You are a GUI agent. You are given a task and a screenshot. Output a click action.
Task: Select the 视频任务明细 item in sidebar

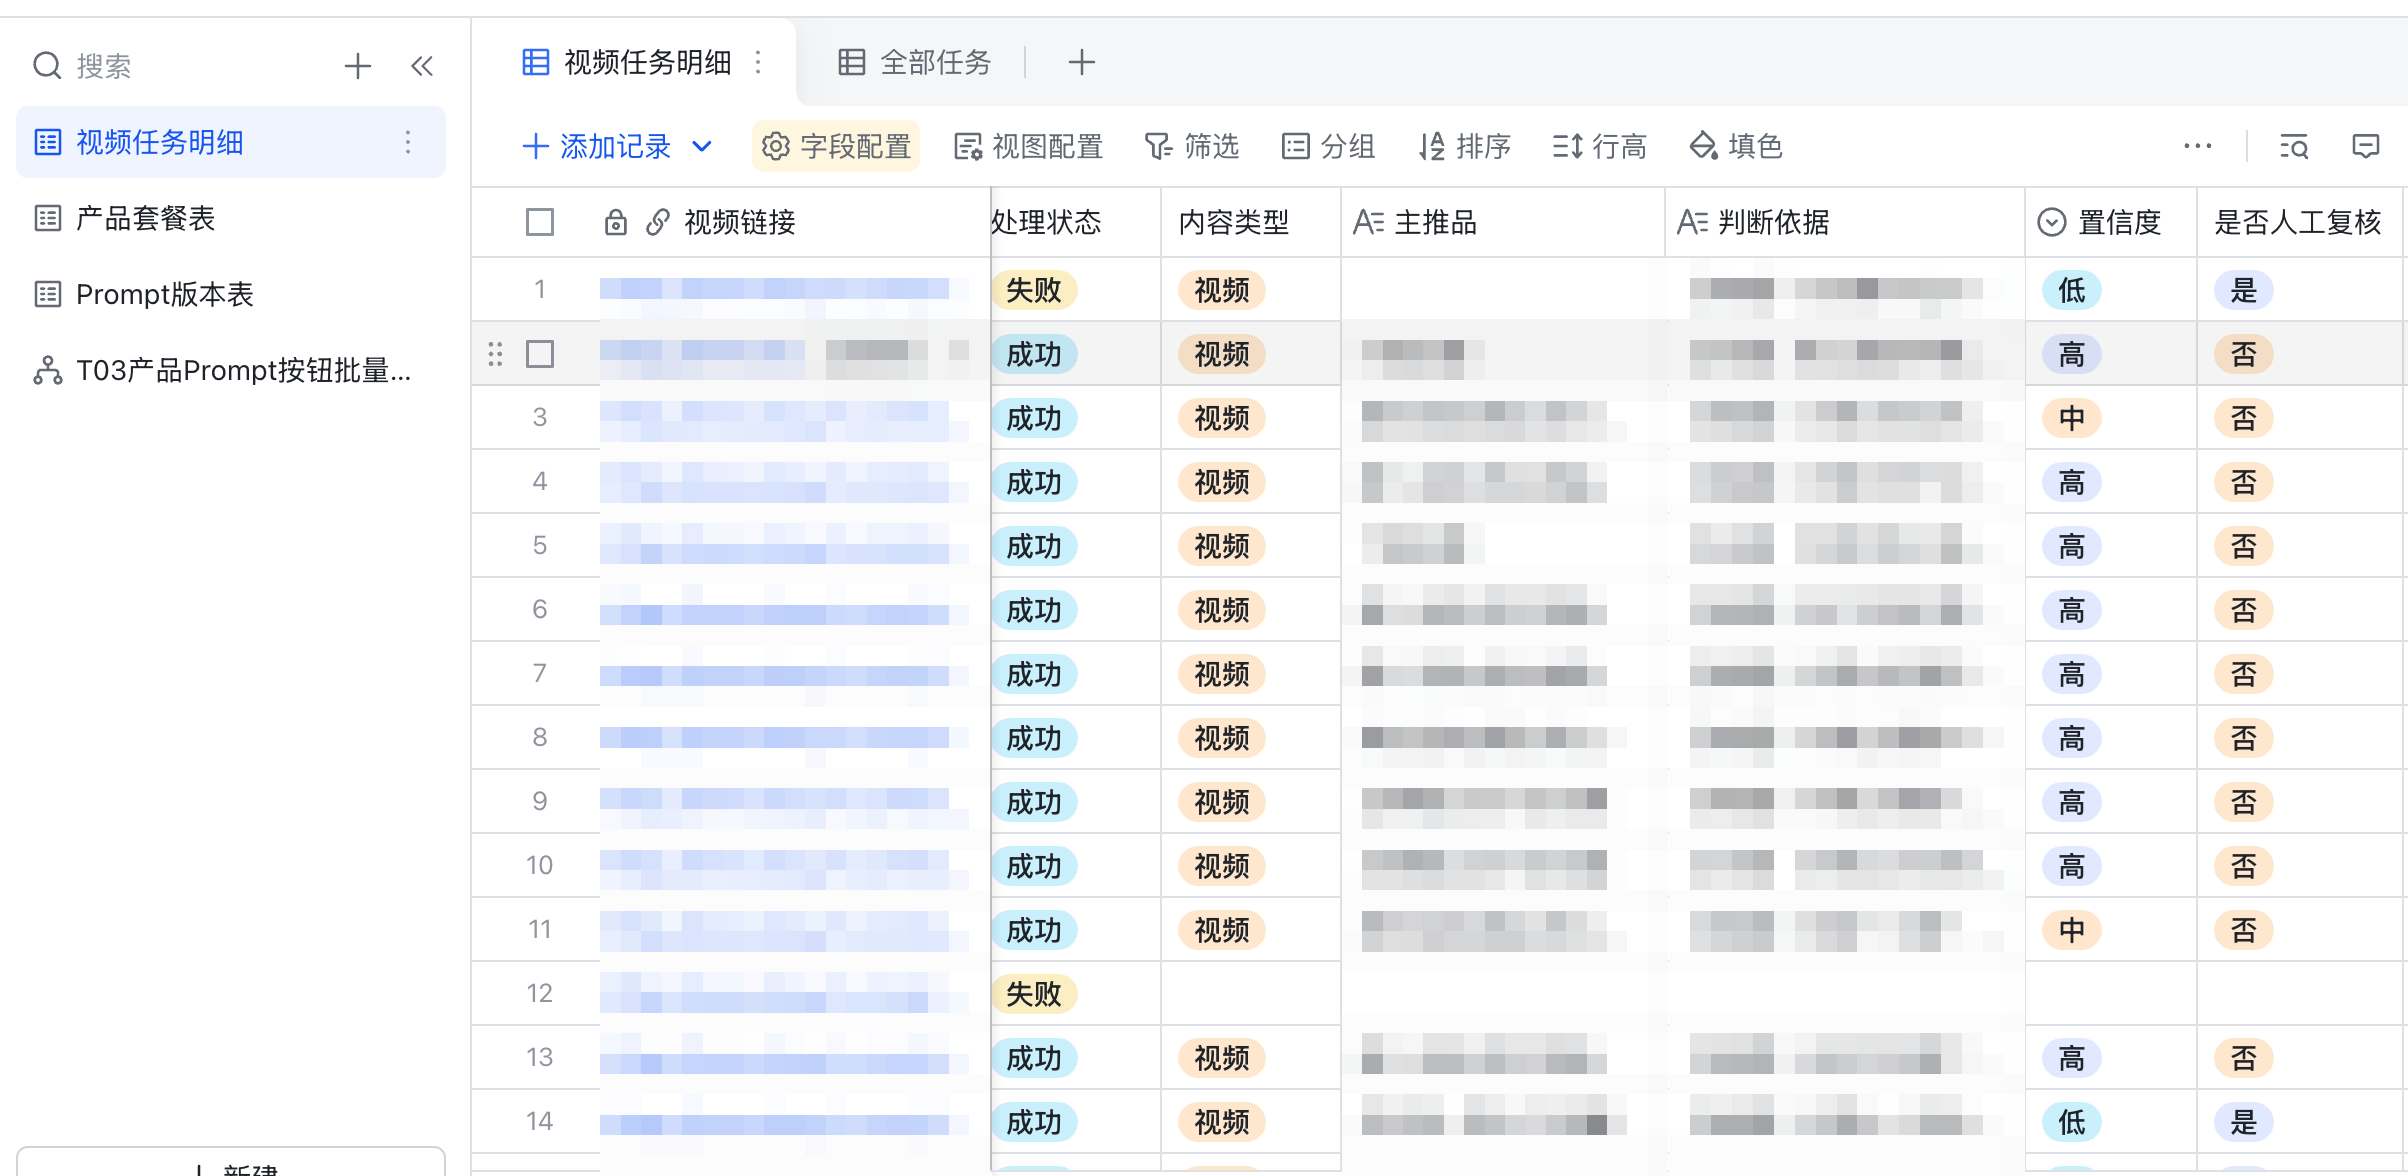point(231,142)
